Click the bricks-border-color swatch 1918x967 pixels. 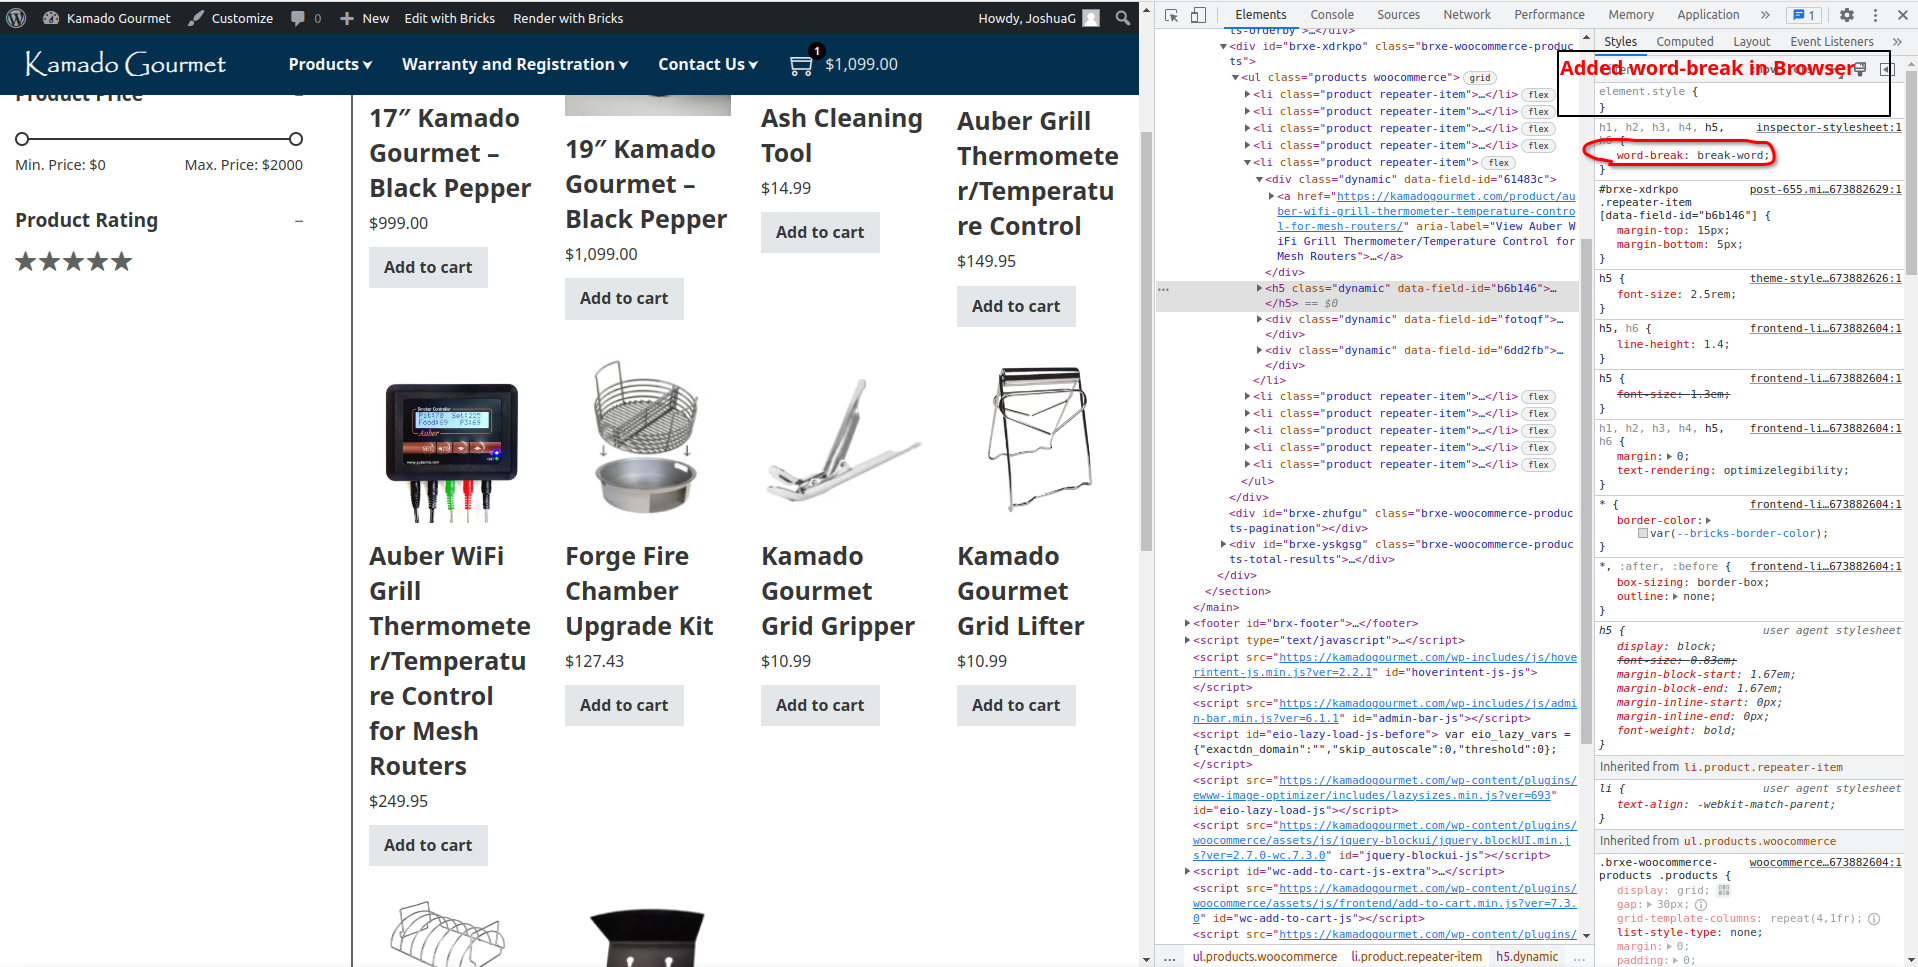[1643, 533]
